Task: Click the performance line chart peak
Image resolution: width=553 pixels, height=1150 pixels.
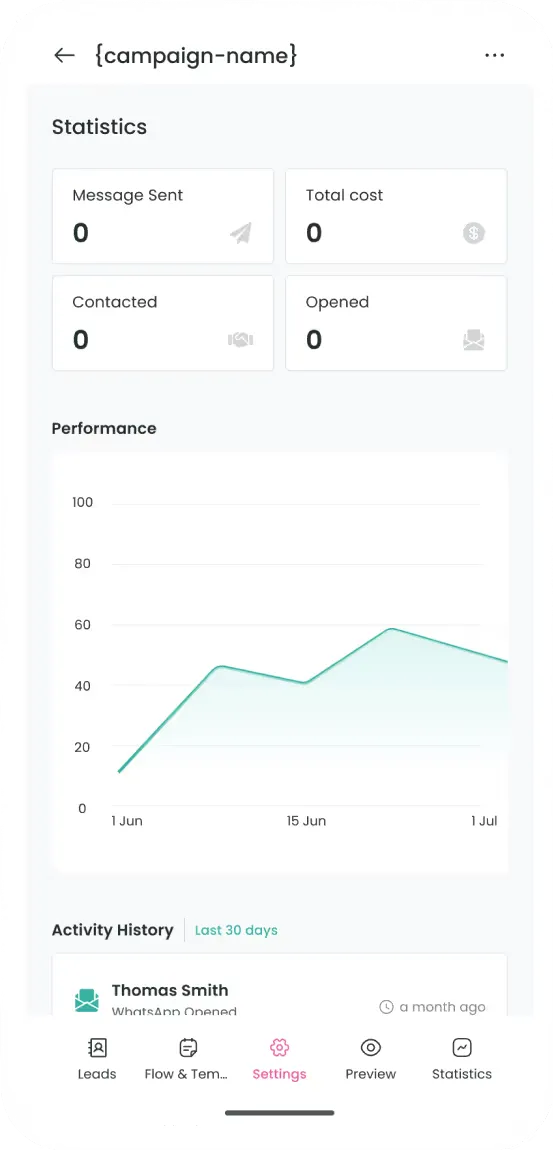Action: [x=392, y=629]
